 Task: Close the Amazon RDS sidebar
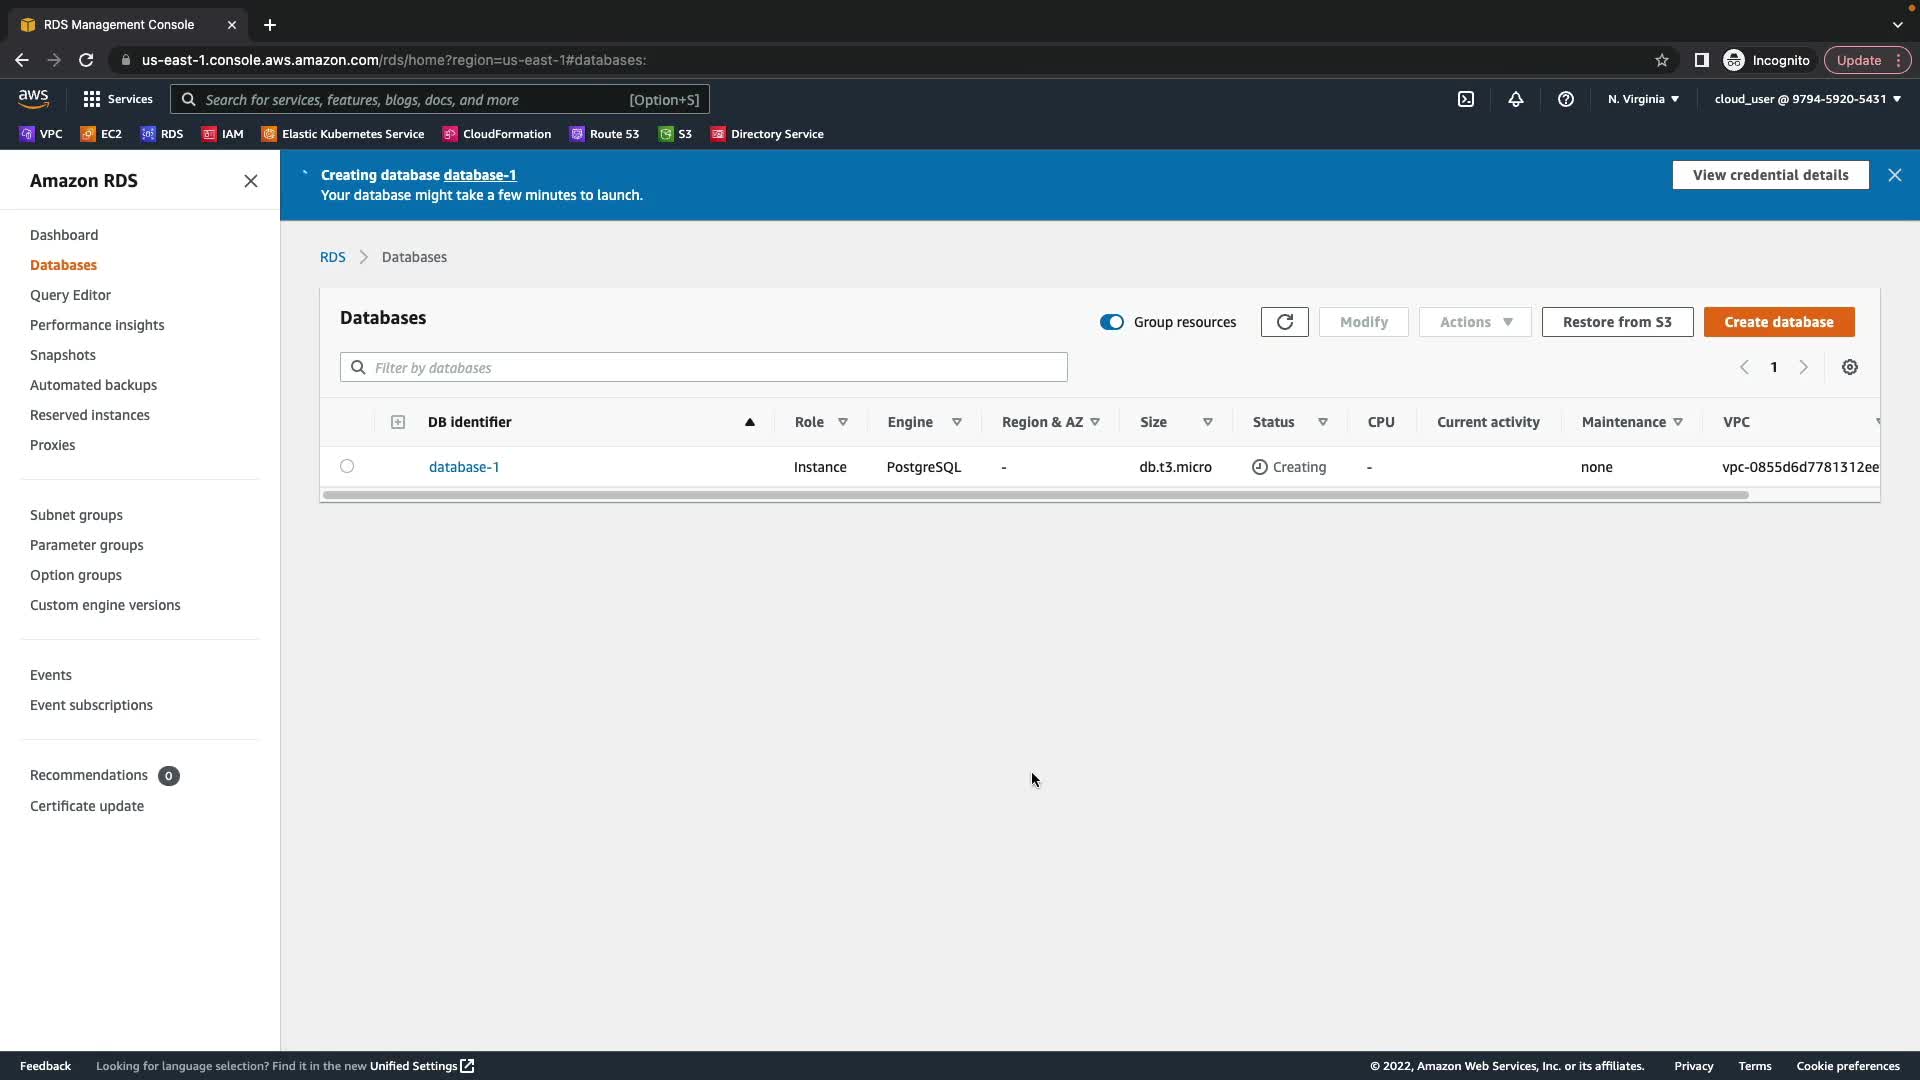(x=251, y=181)
